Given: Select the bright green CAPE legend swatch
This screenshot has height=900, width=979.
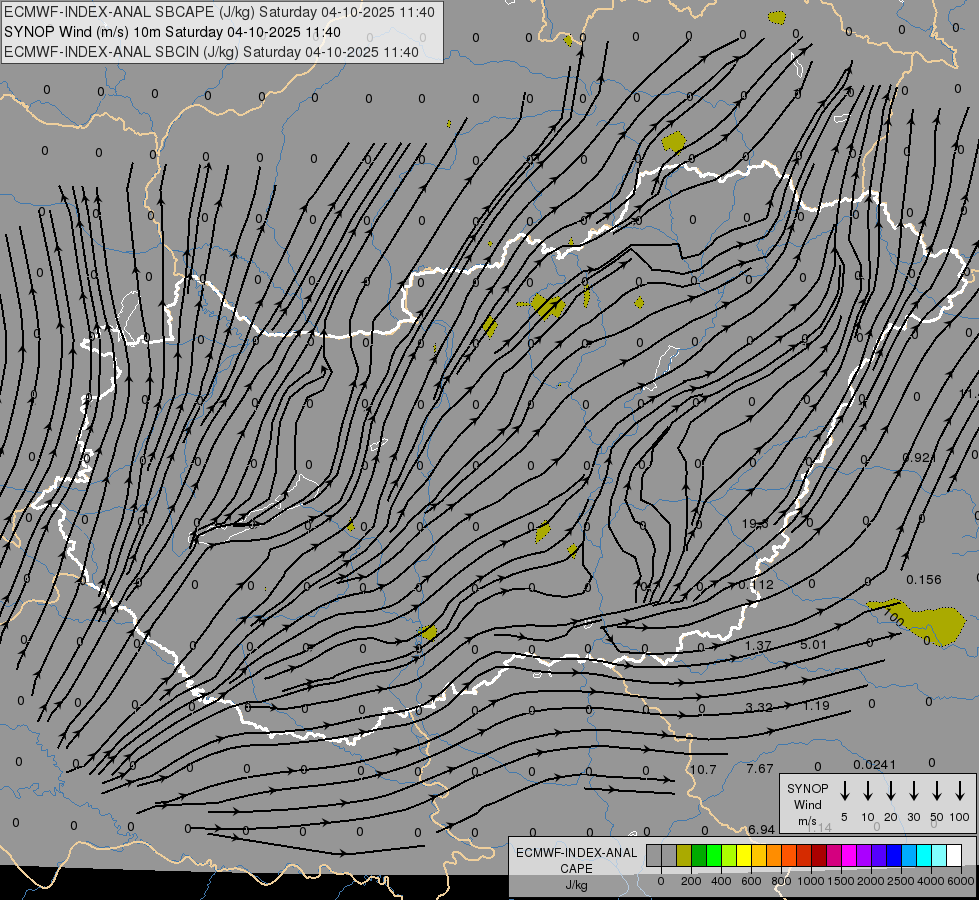Looking at the screenshot, I should click(714, 855).
